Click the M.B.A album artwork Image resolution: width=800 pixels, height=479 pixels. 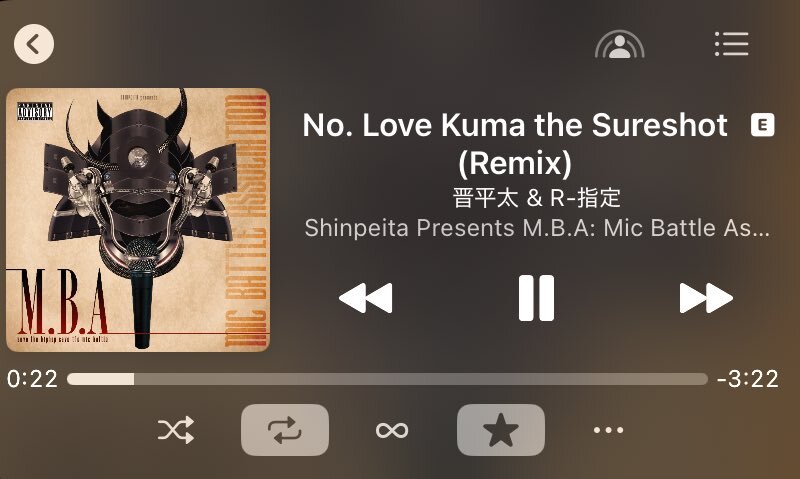tap(138, 220)
